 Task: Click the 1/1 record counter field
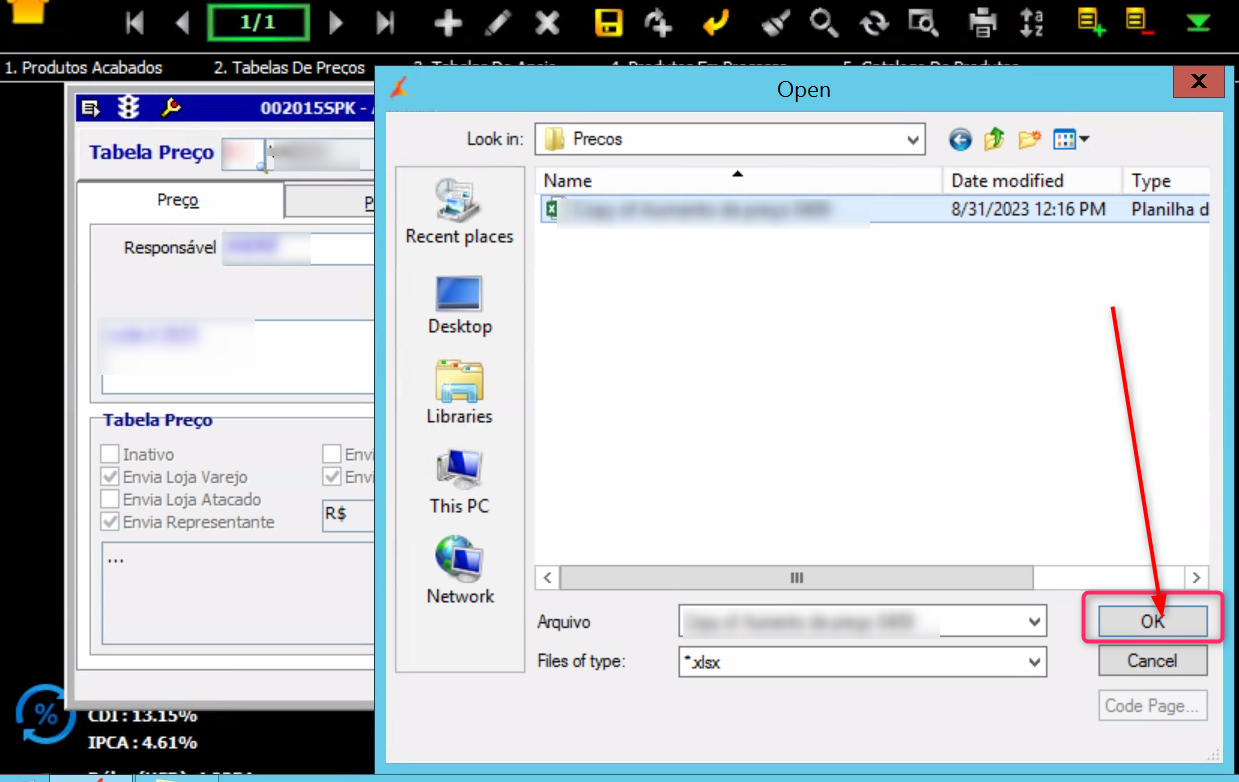[258, 22]
